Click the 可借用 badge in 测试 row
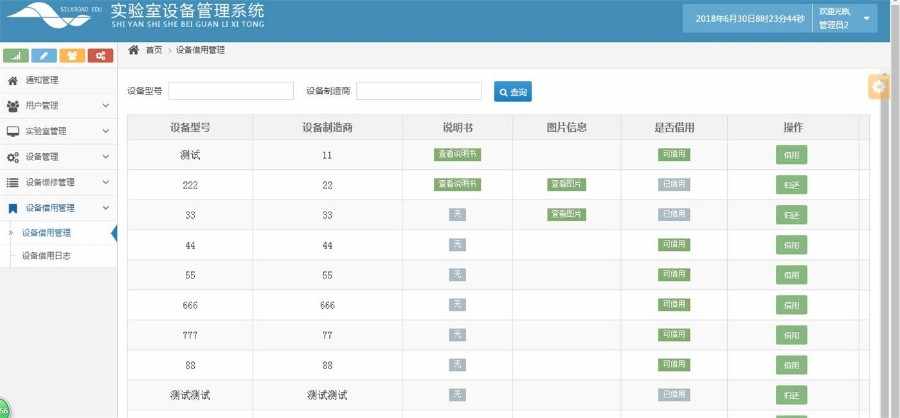Screen dimensions: 900x418 tap(674, 154)
